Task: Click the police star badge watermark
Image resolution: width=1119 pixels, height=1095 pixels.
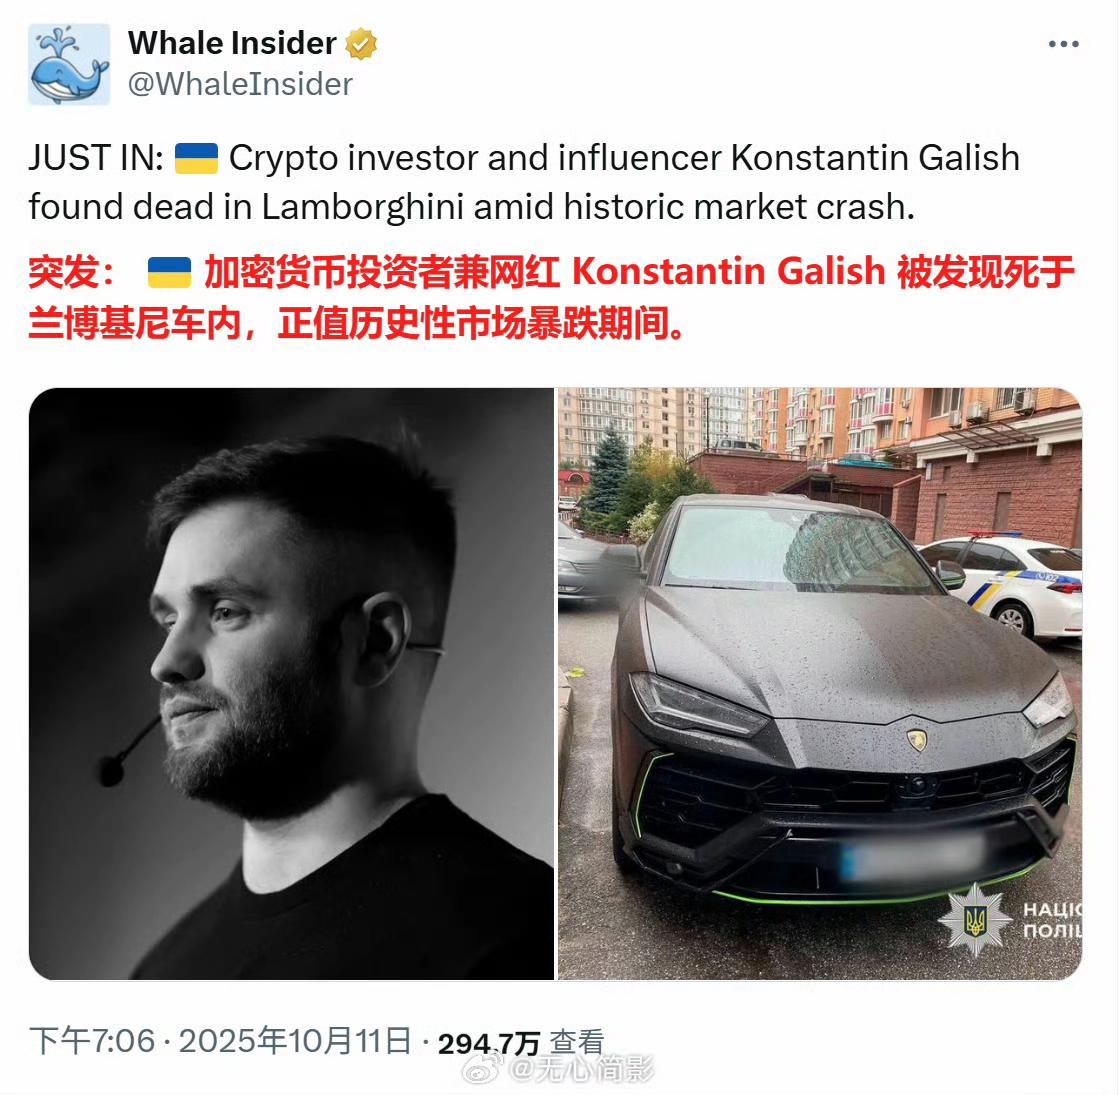Action: click(975, 919)
